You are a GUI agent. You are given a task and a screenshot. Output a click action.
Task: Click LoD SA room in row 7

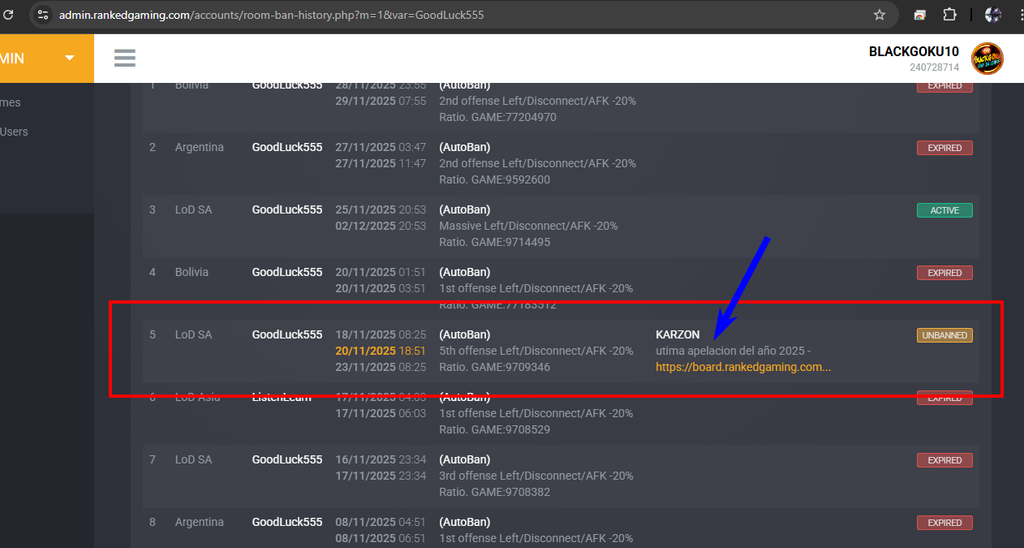click(193, 459)
